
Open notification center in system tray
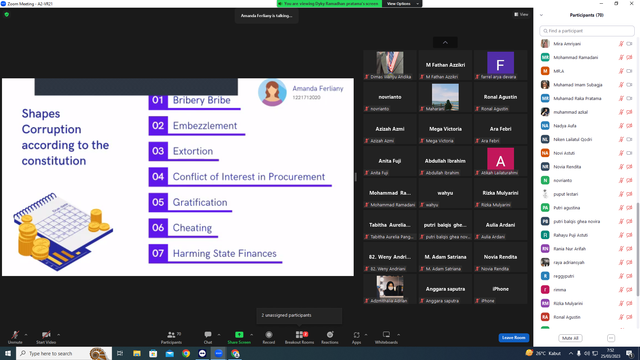click(630, 353)
